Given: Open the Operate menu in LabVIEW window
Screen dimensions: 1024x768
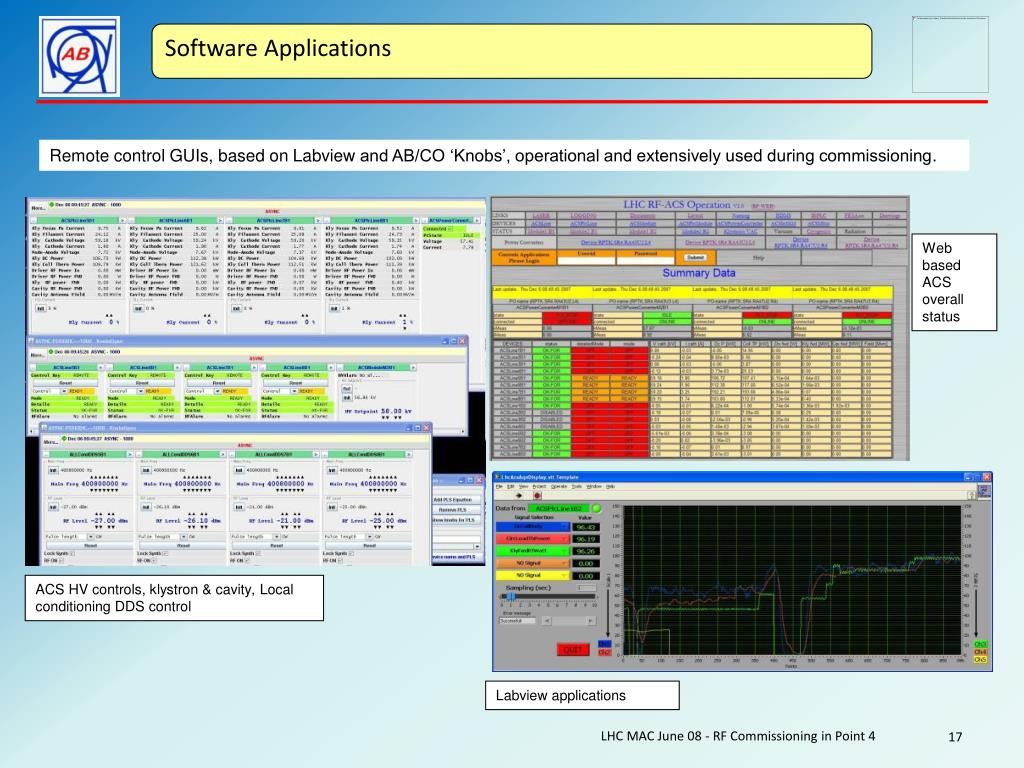Looking at the screenshot, I should [559, 485].
